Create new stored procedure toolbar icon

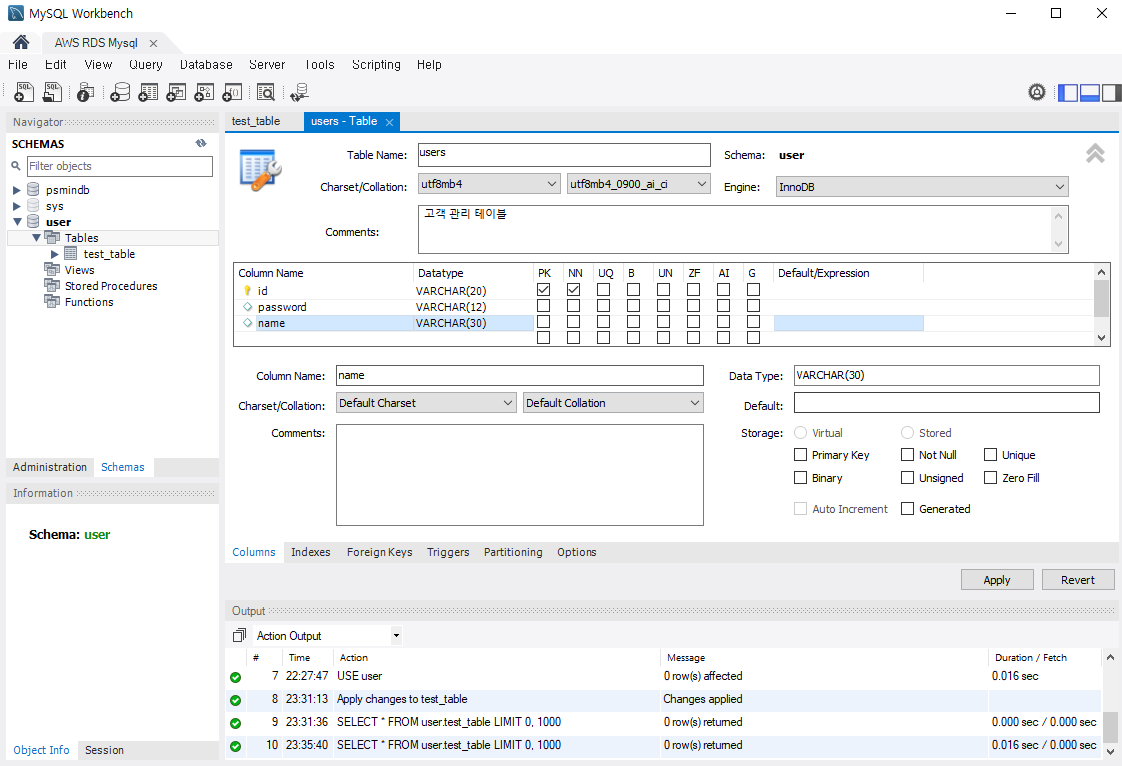(204, 92)
